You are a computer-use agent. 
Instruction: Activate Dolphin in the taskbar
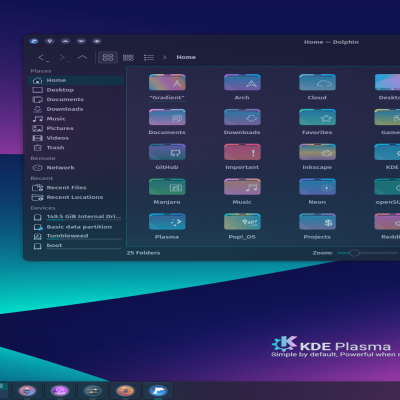coord(158,391)
